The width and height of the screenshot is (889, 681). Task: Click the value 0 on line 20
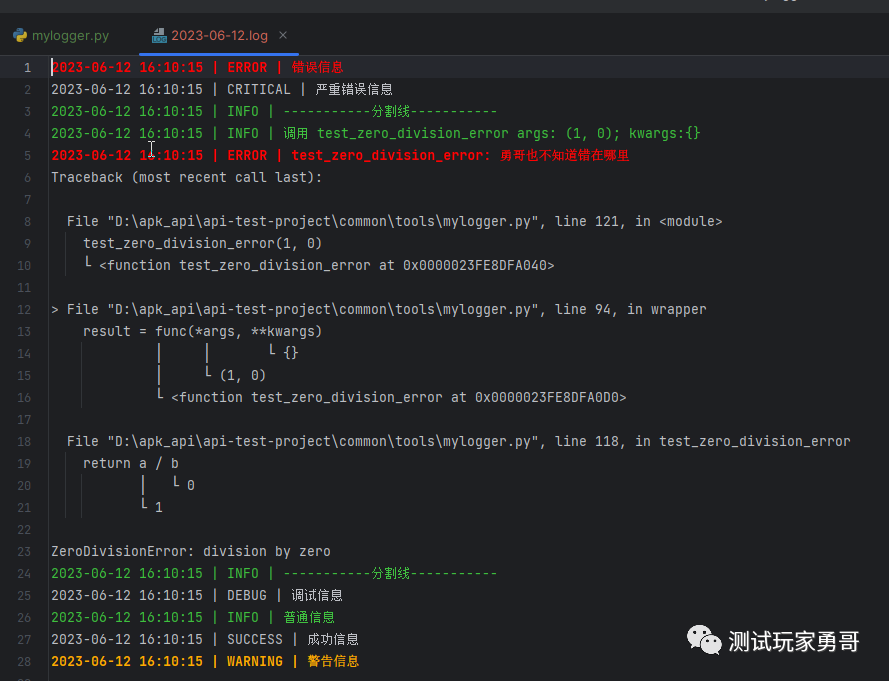click(191, 486)
